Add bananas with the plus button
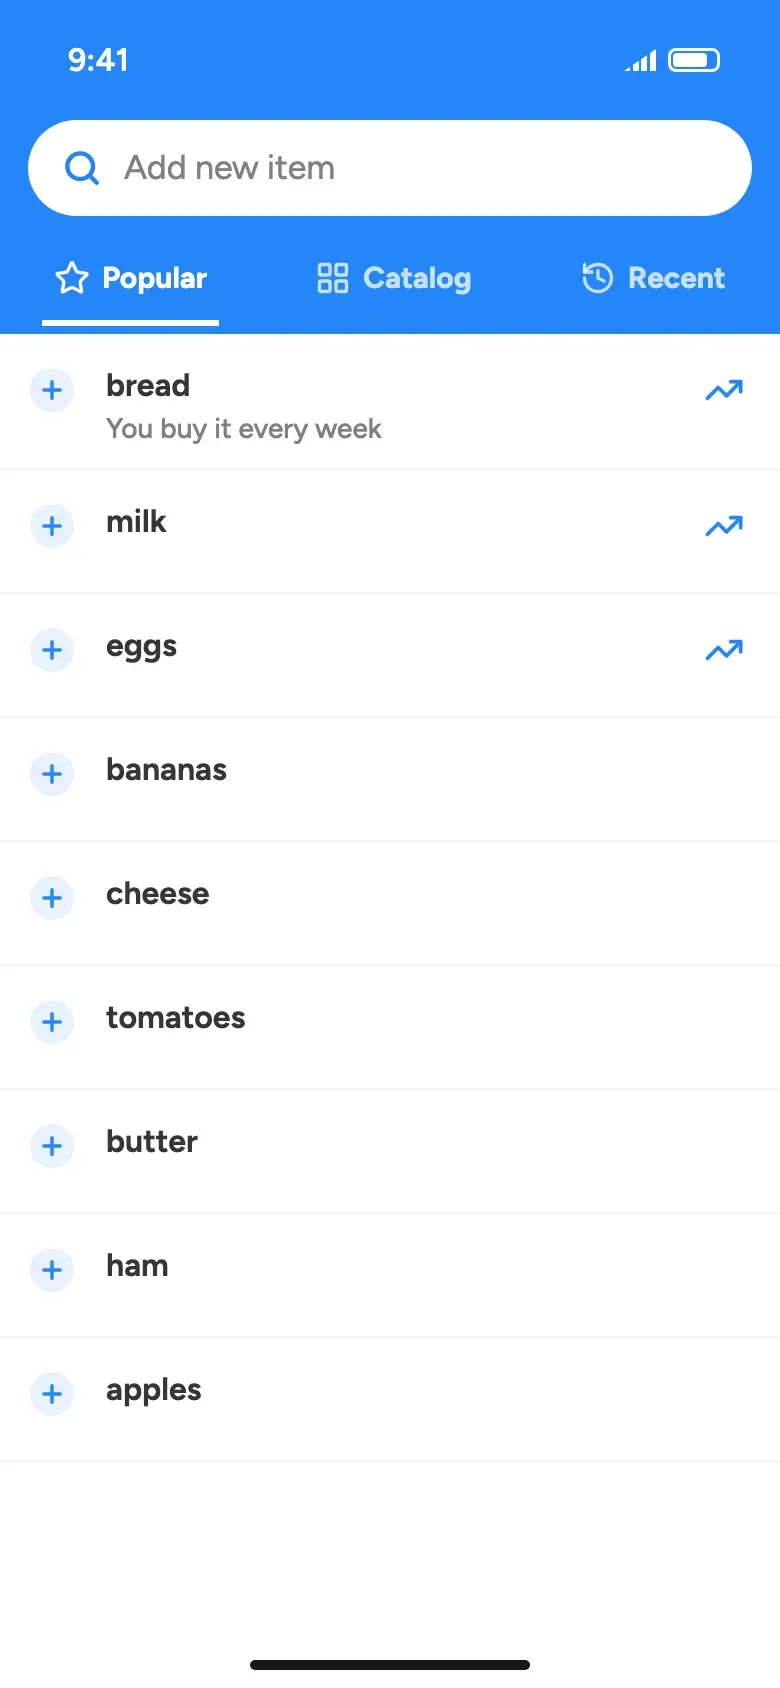This screenshot has width=780, height=1688. (x=52, y=774)
